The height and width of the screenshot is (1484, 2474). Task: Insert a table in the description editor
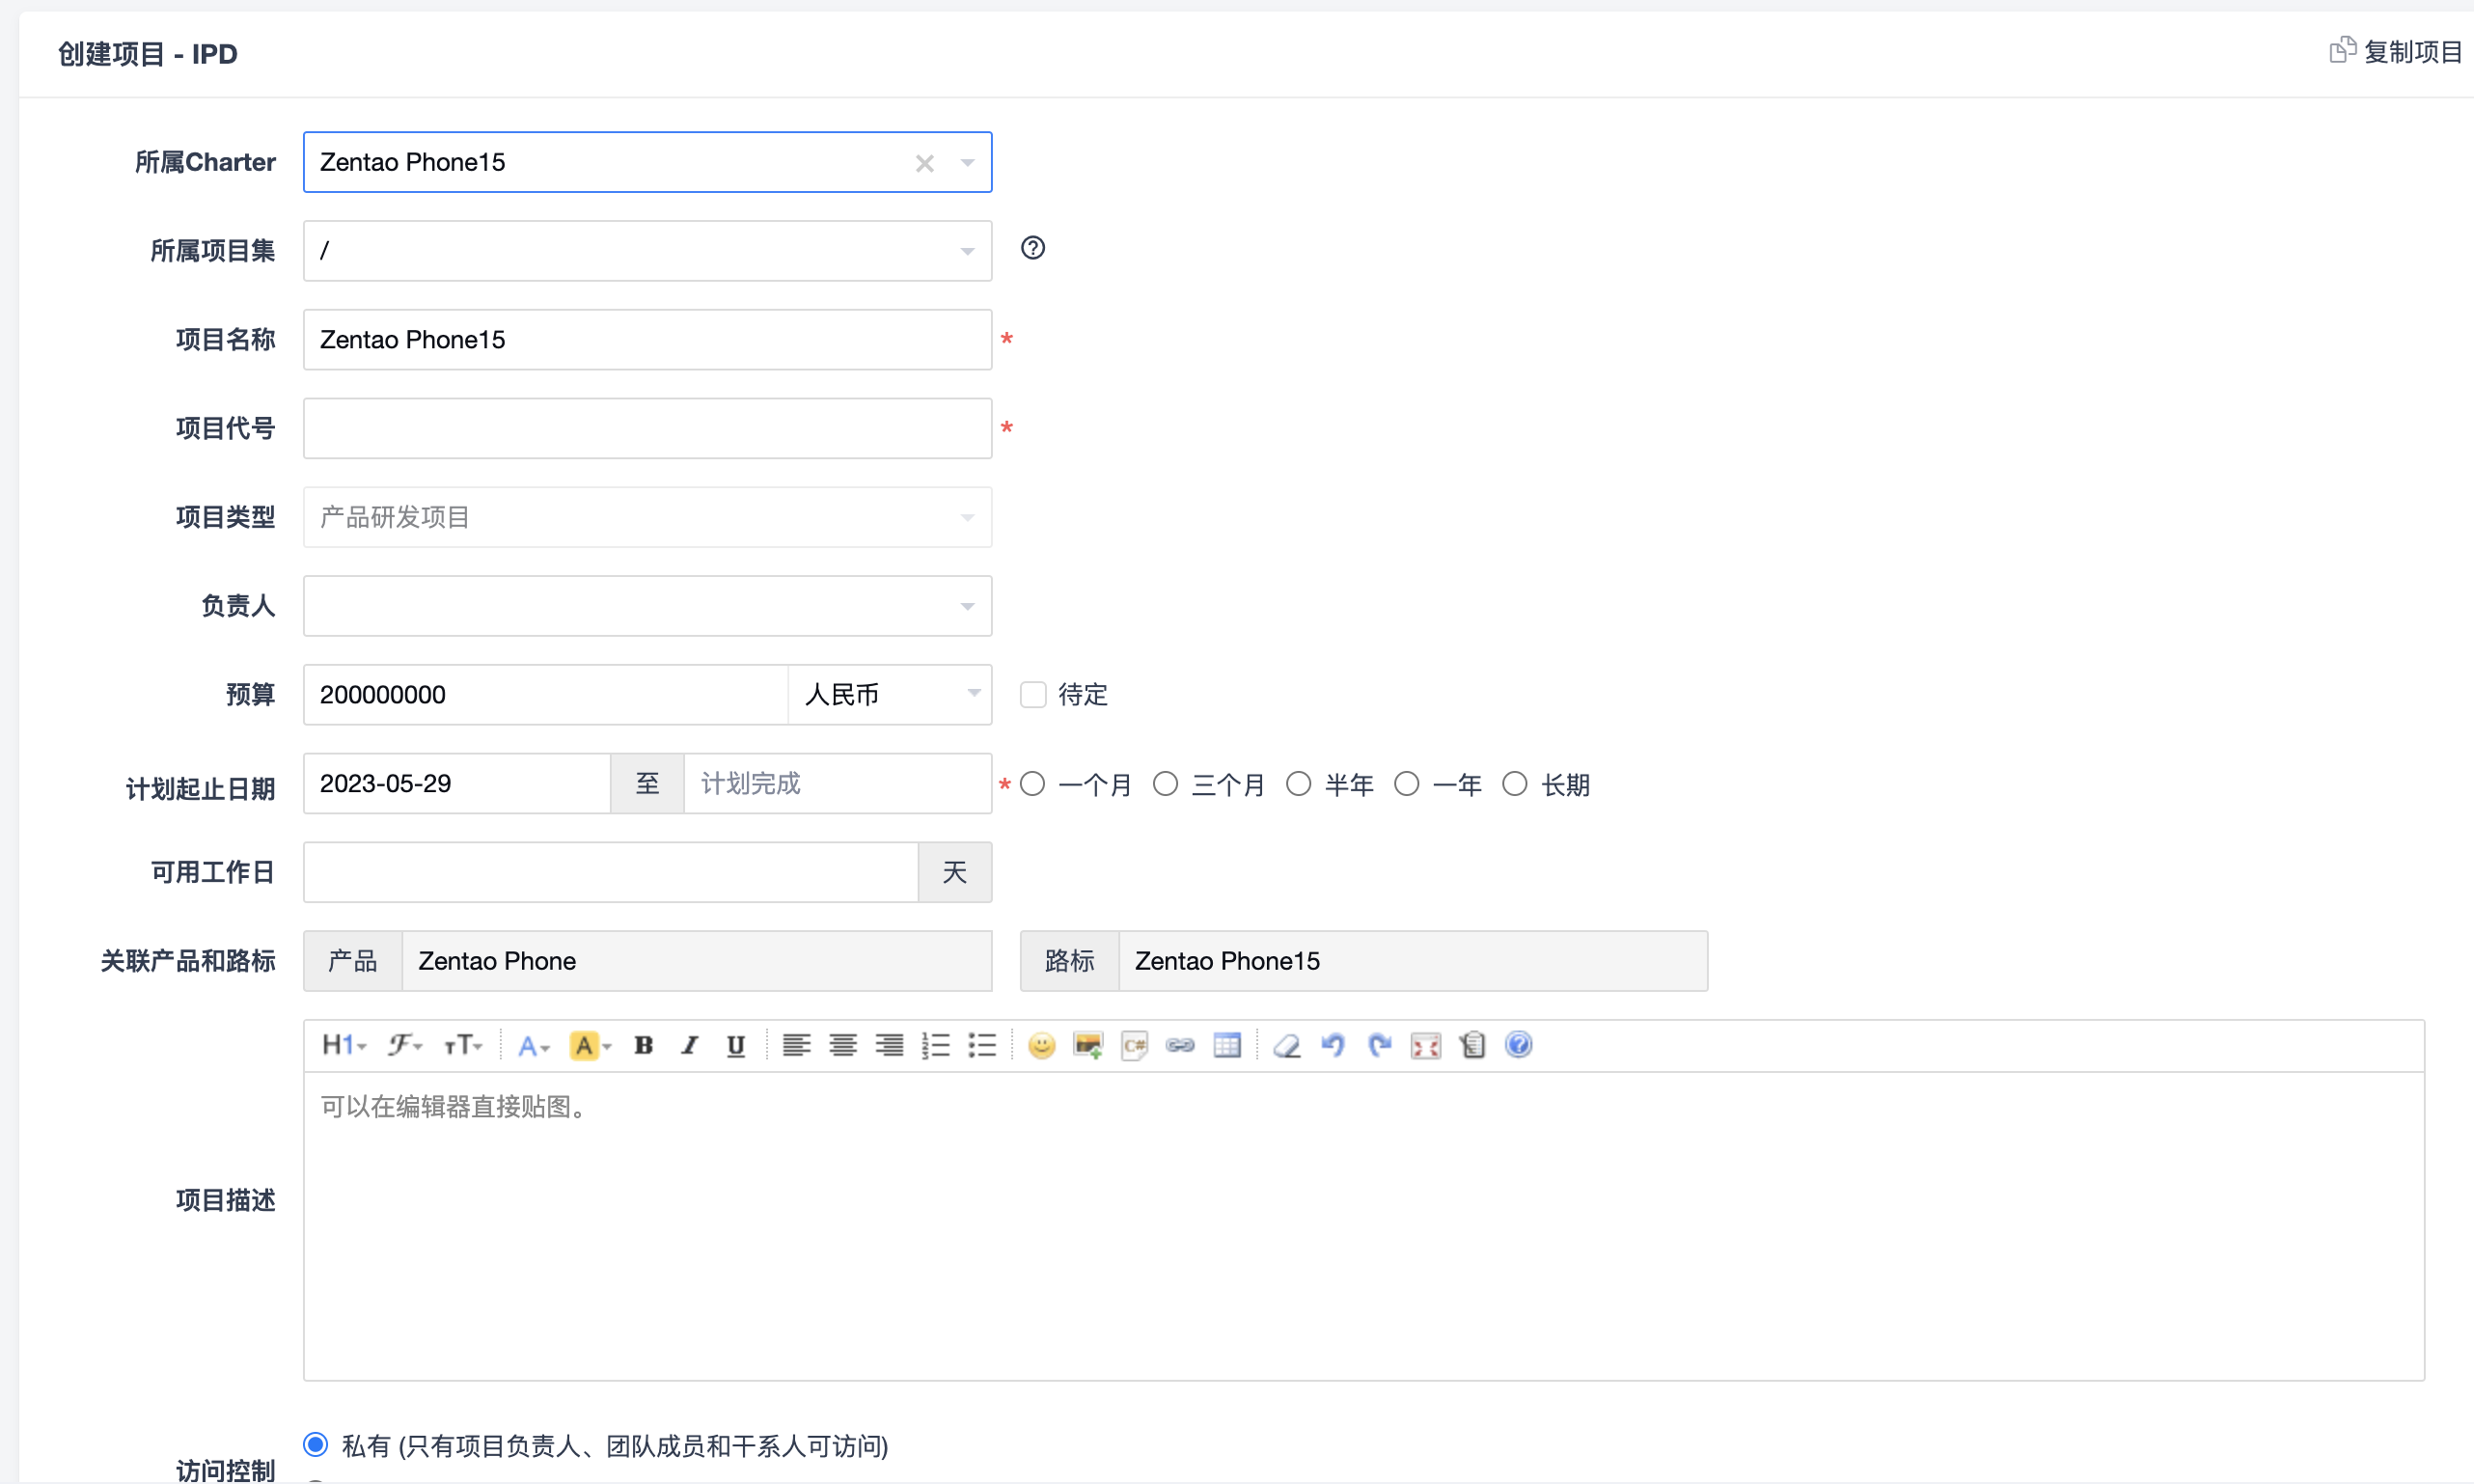[x=1227, y=1045]
